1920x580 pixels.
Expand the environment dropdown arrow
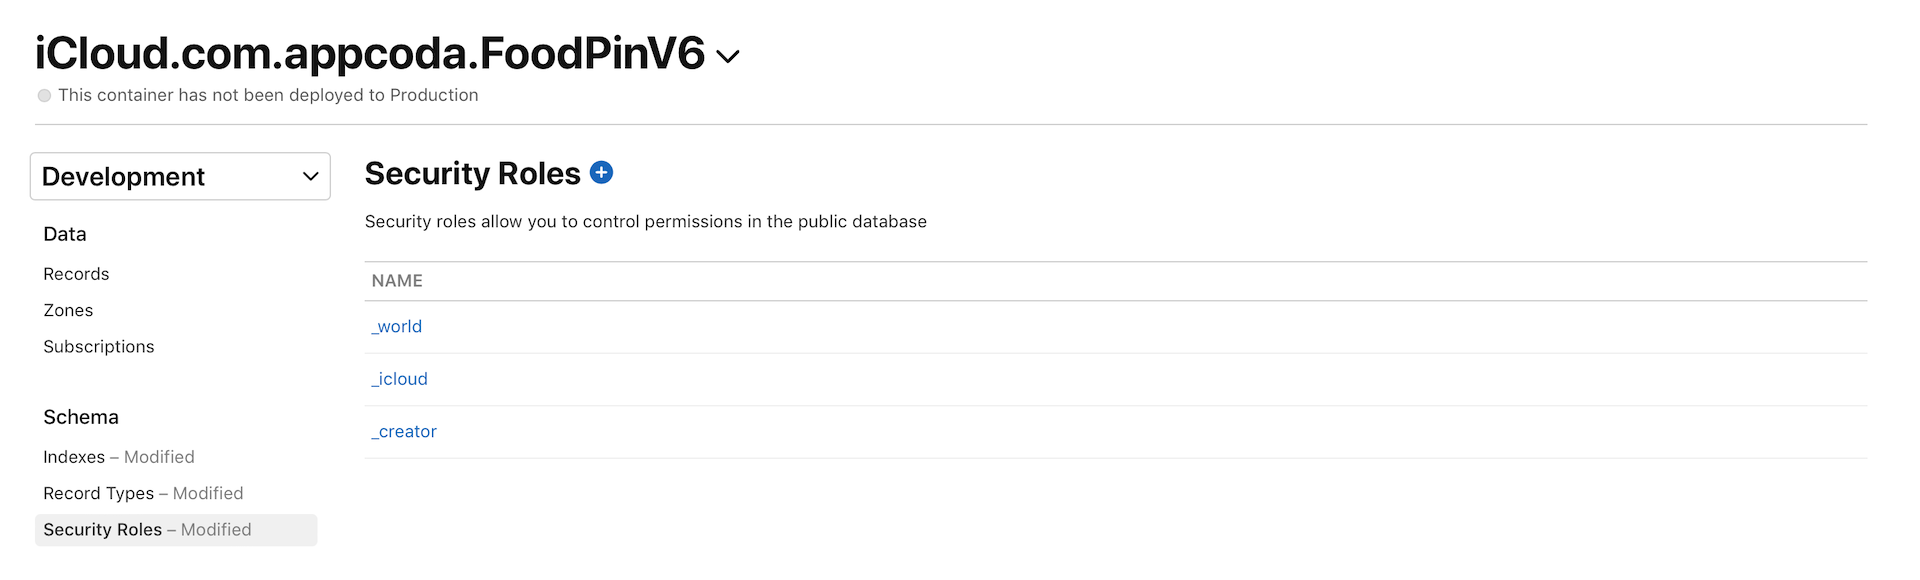(308, 176)
